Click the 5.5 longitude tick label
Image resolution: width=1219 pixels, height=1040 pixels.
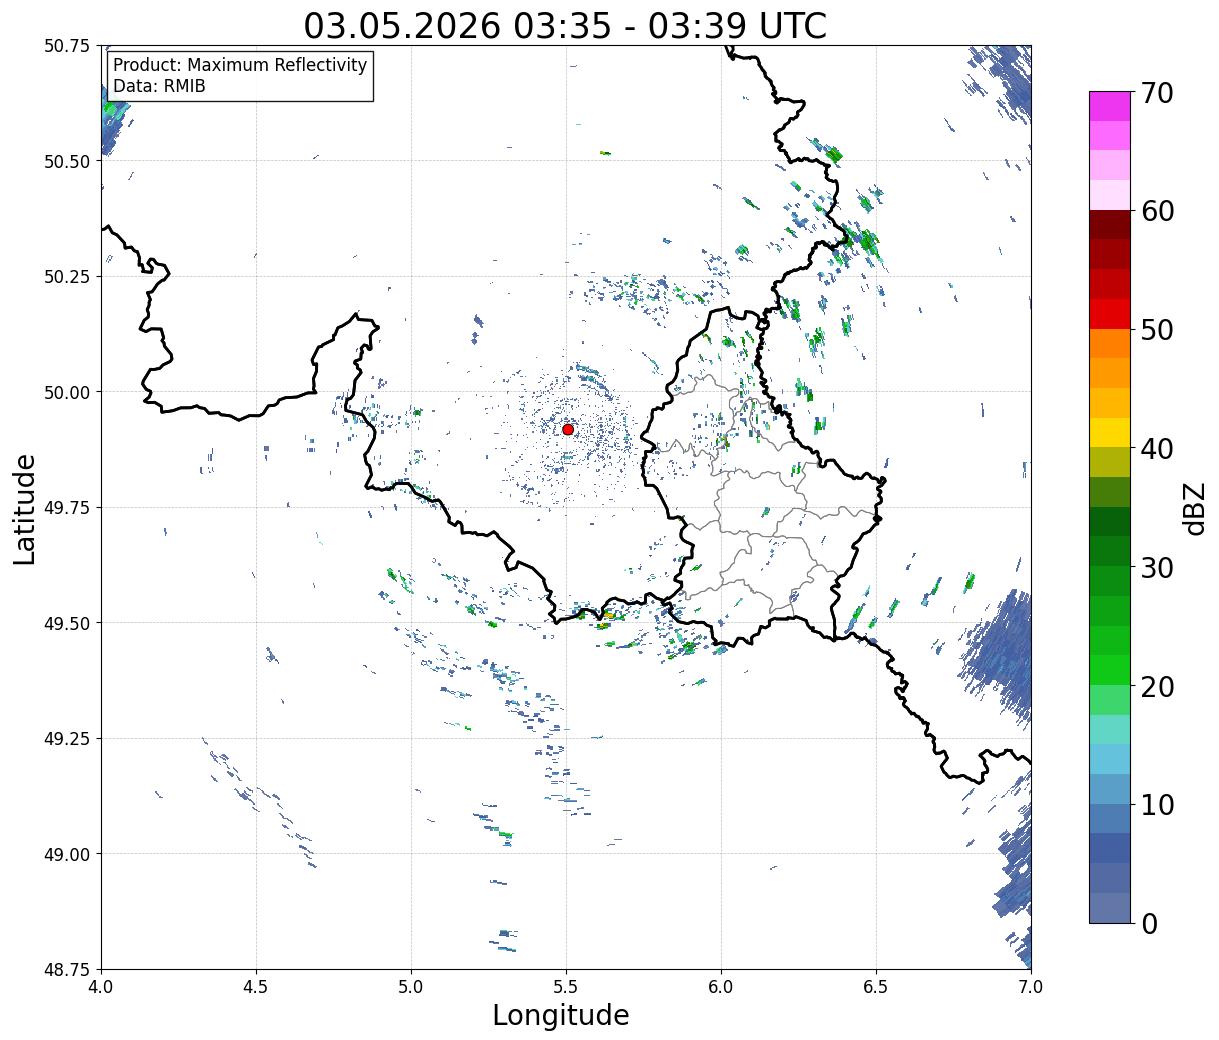point(566,987)
